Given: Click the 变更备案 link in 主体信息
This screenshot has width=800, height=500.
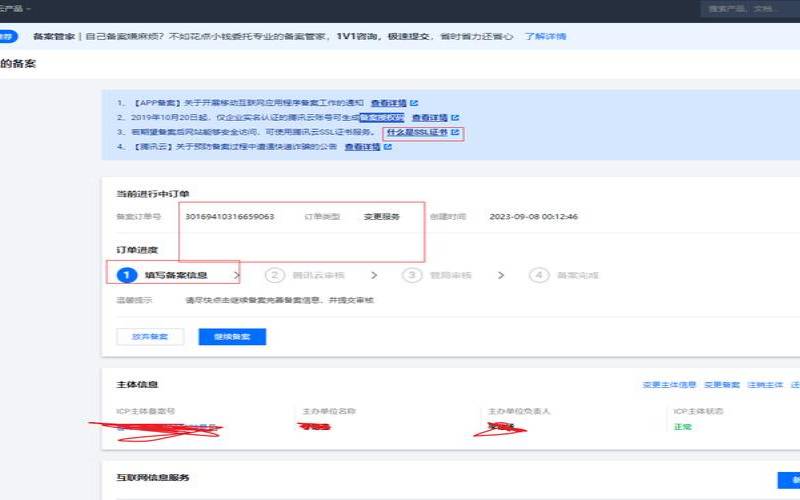Looking at the screenshot, I should point(722,385).
